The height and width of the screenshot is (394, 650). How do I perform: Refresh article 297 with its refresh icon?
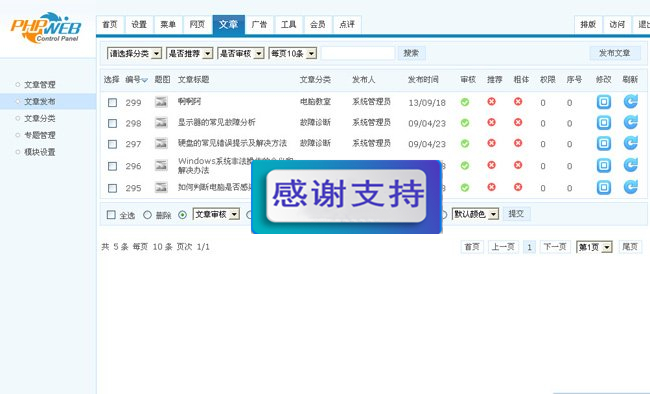click(631, 143)
